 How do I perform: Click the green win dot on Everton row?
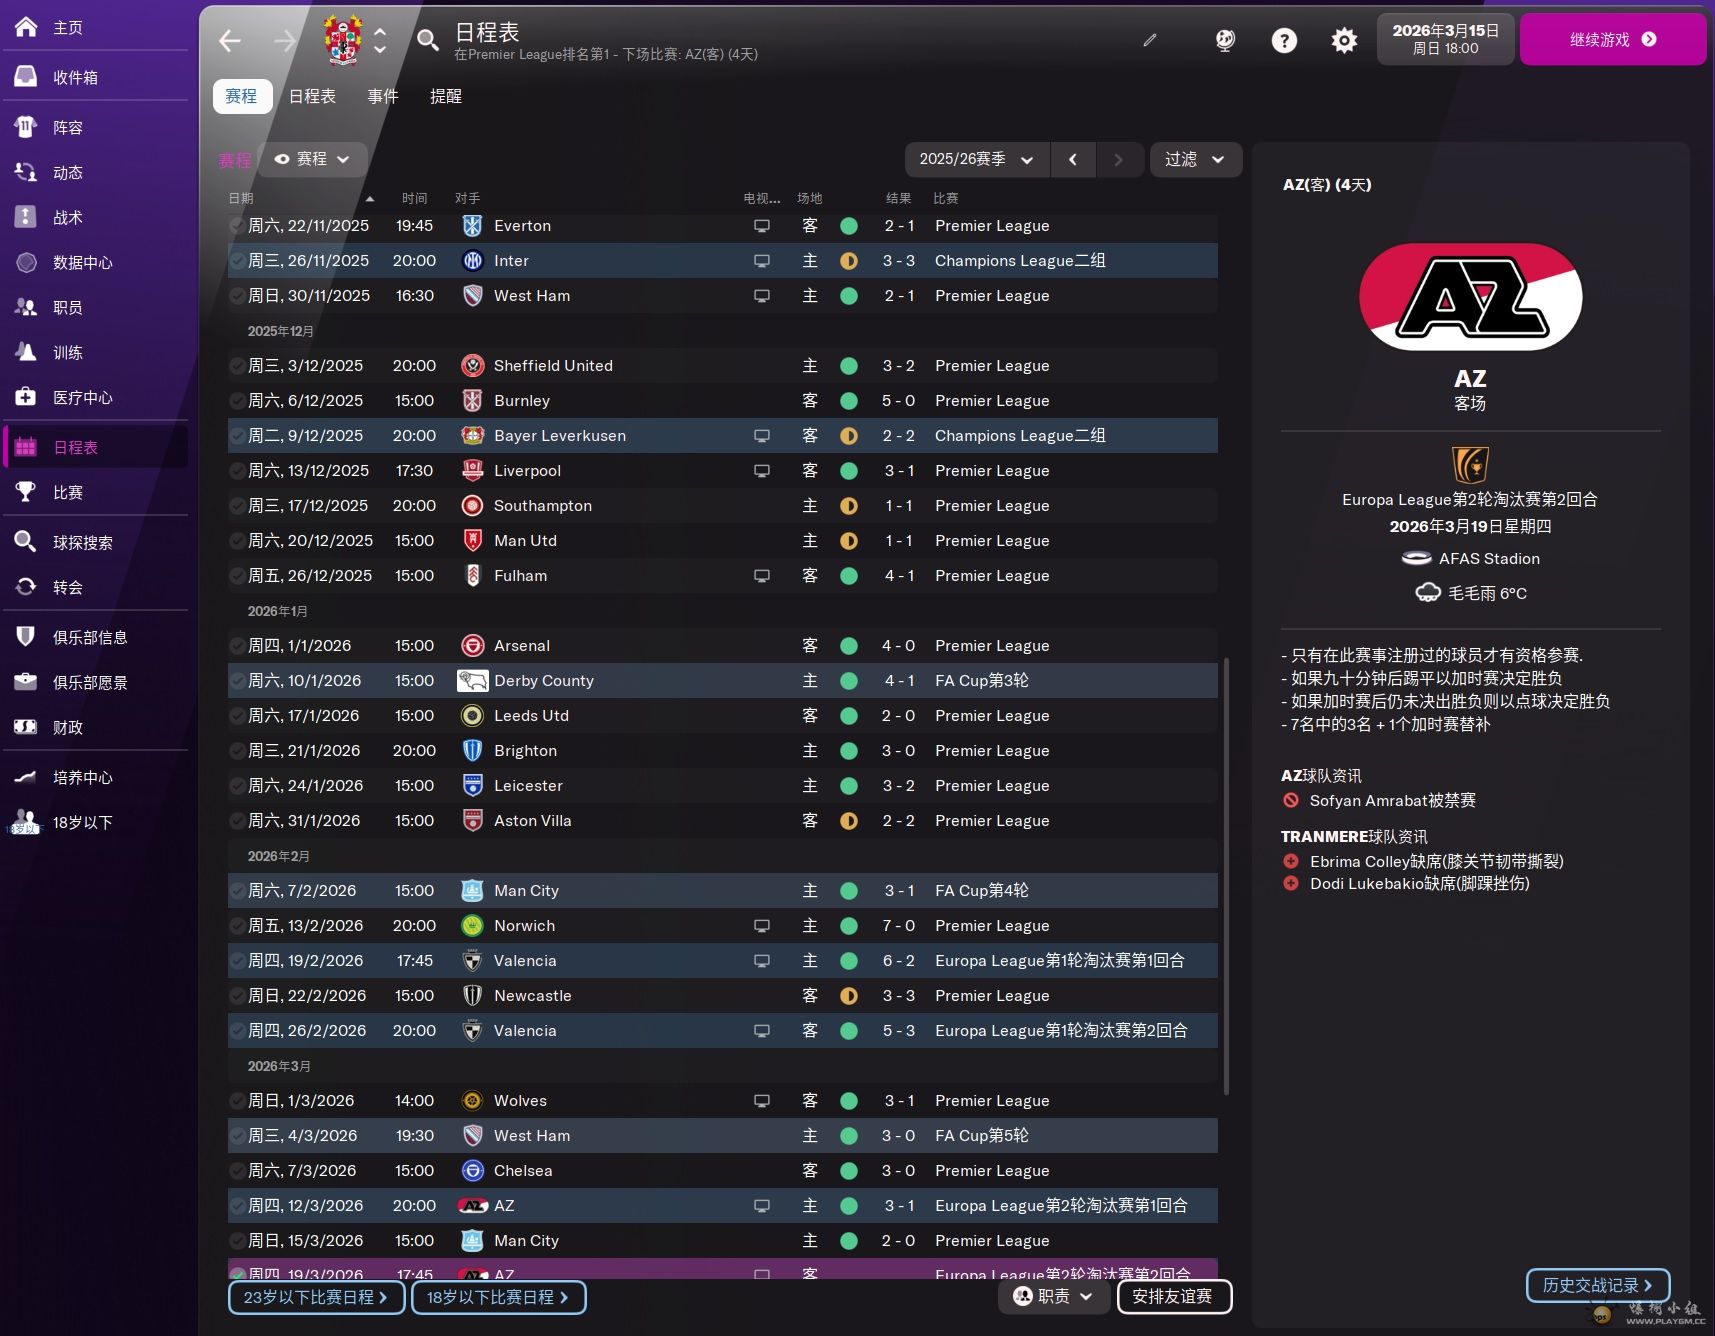(849, 226)
